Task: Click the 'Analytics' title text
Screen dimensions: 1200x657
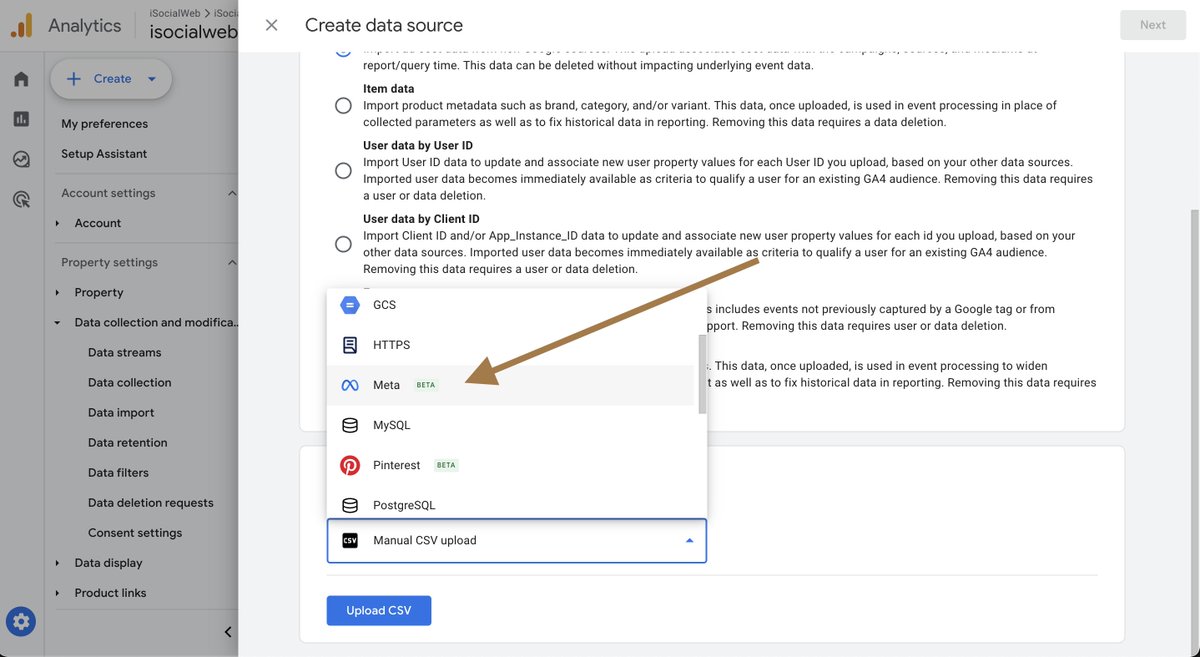Action: pos(85,26)
